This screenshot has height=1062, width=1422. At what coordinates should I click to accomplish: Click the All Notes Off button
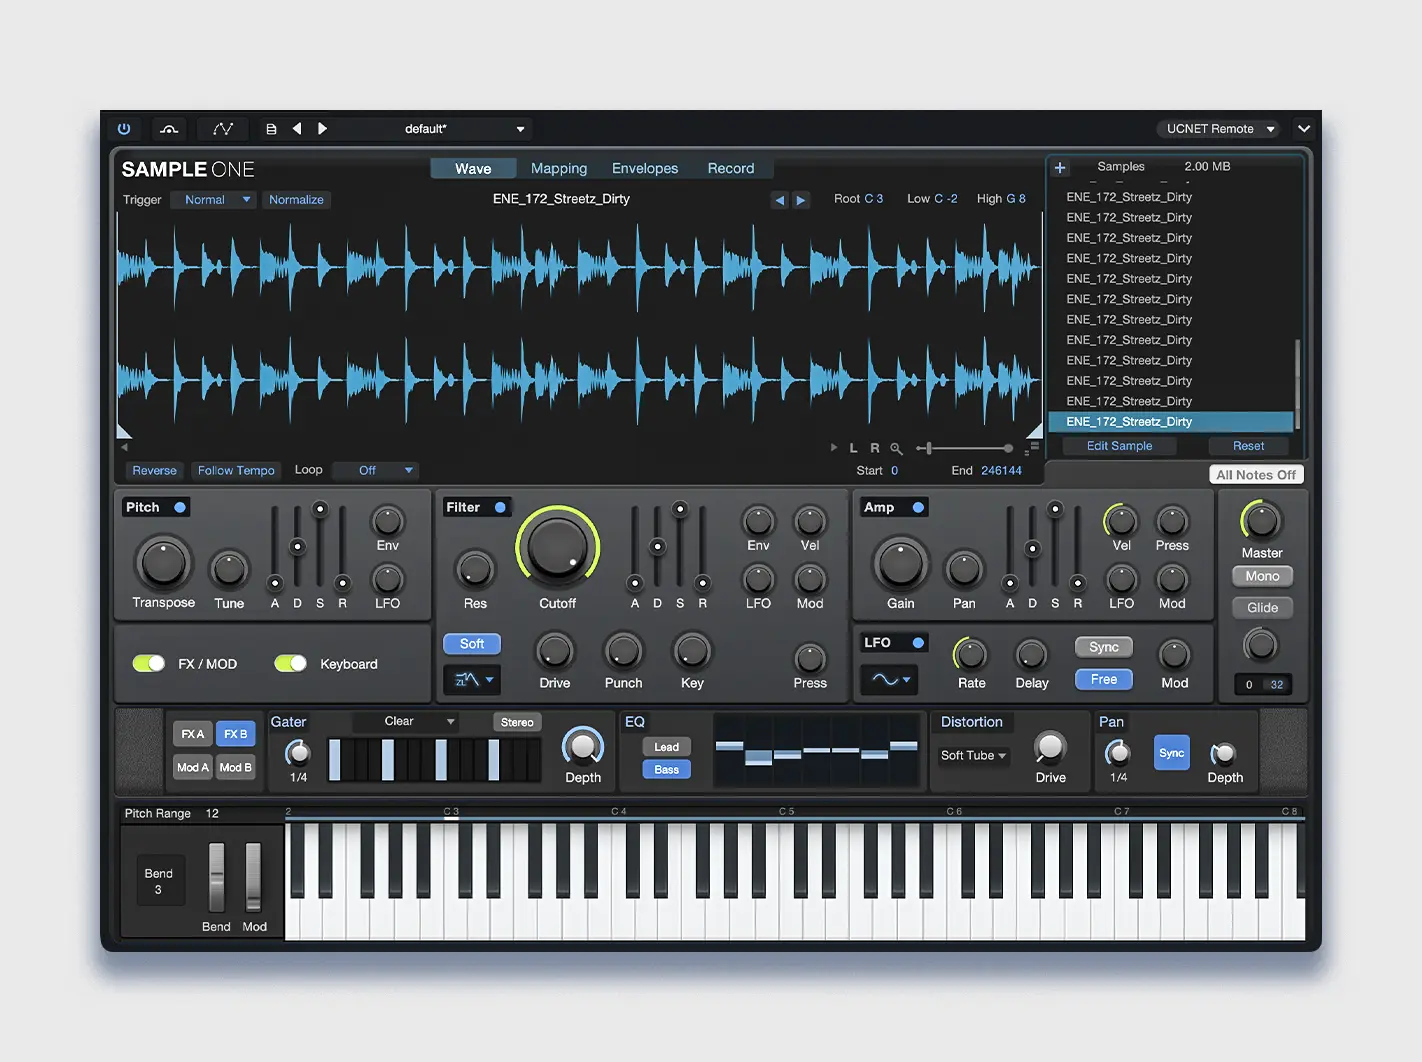pos(1255,475)
